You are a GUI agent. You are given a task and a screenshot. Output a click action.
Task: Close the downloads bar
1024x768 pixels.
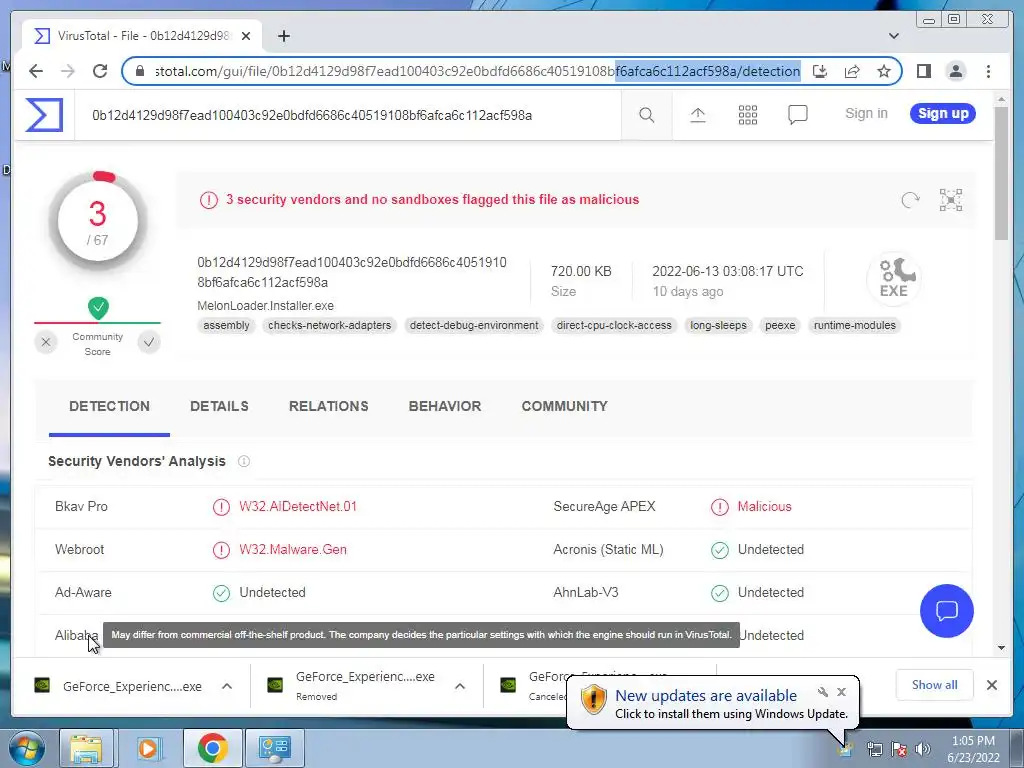point(991,685)
